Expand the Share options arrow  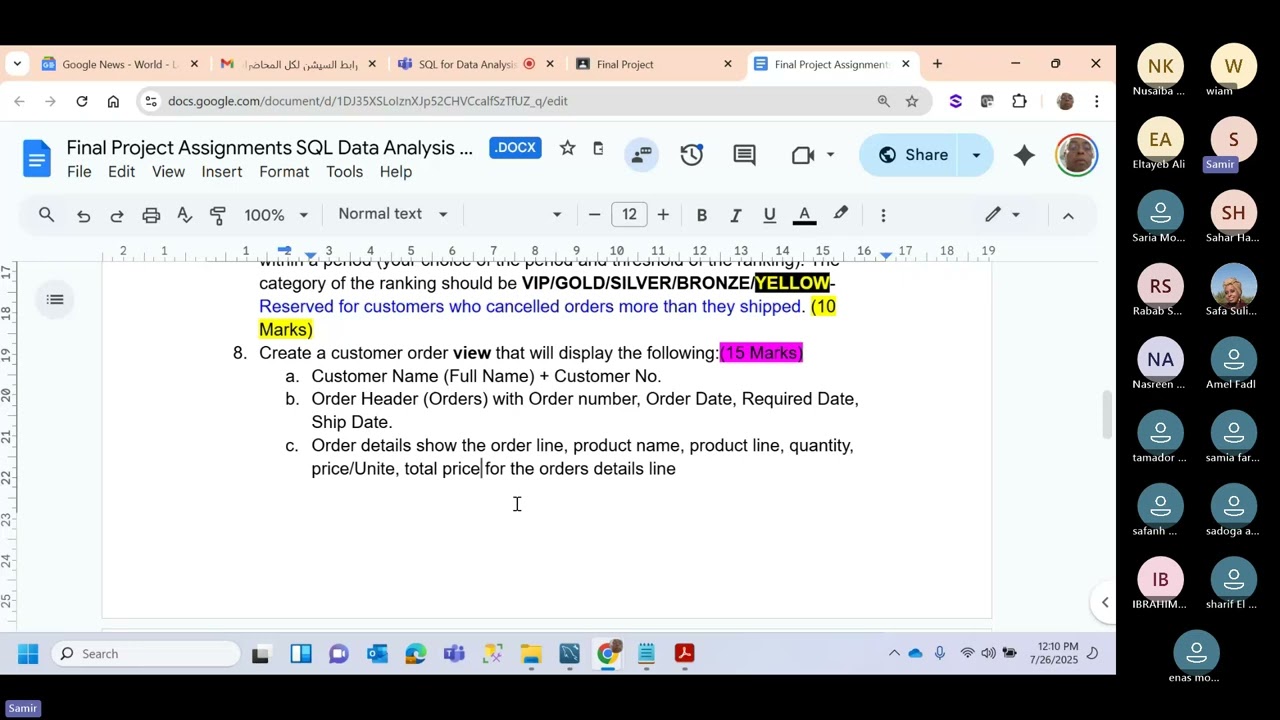pos(976,155)
